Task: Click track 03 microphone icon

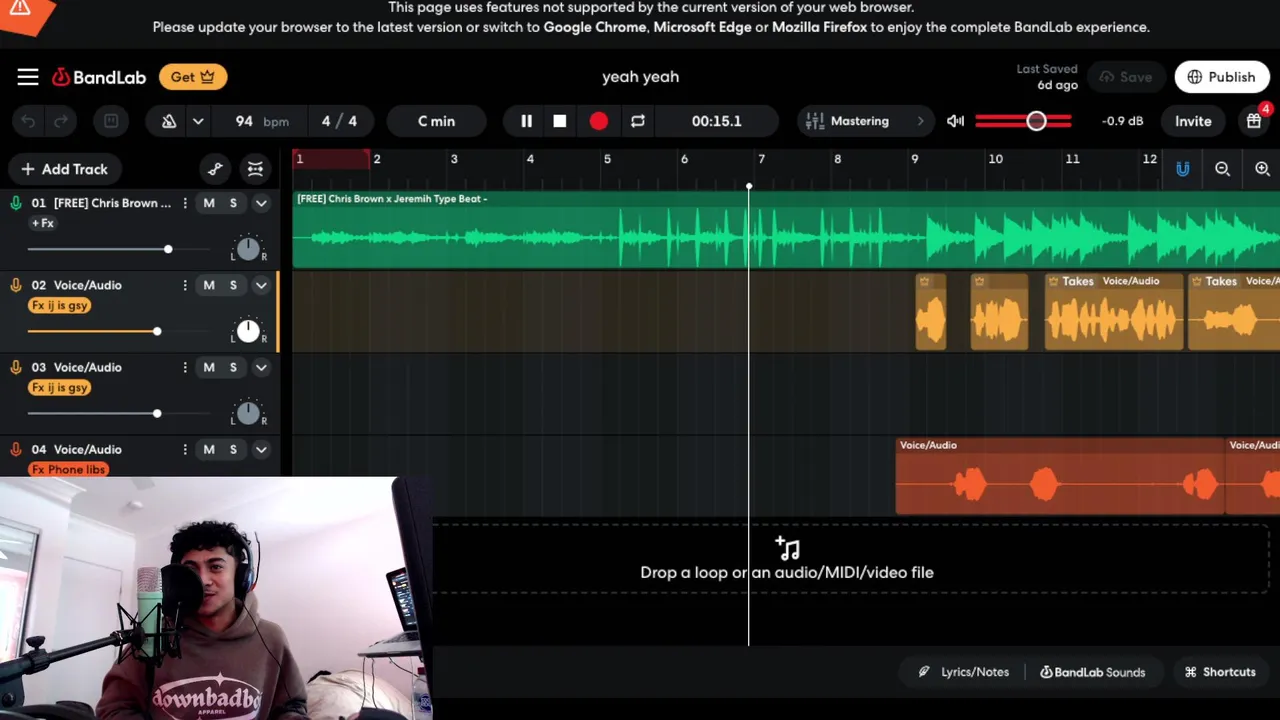Action: tap(16, 367)
